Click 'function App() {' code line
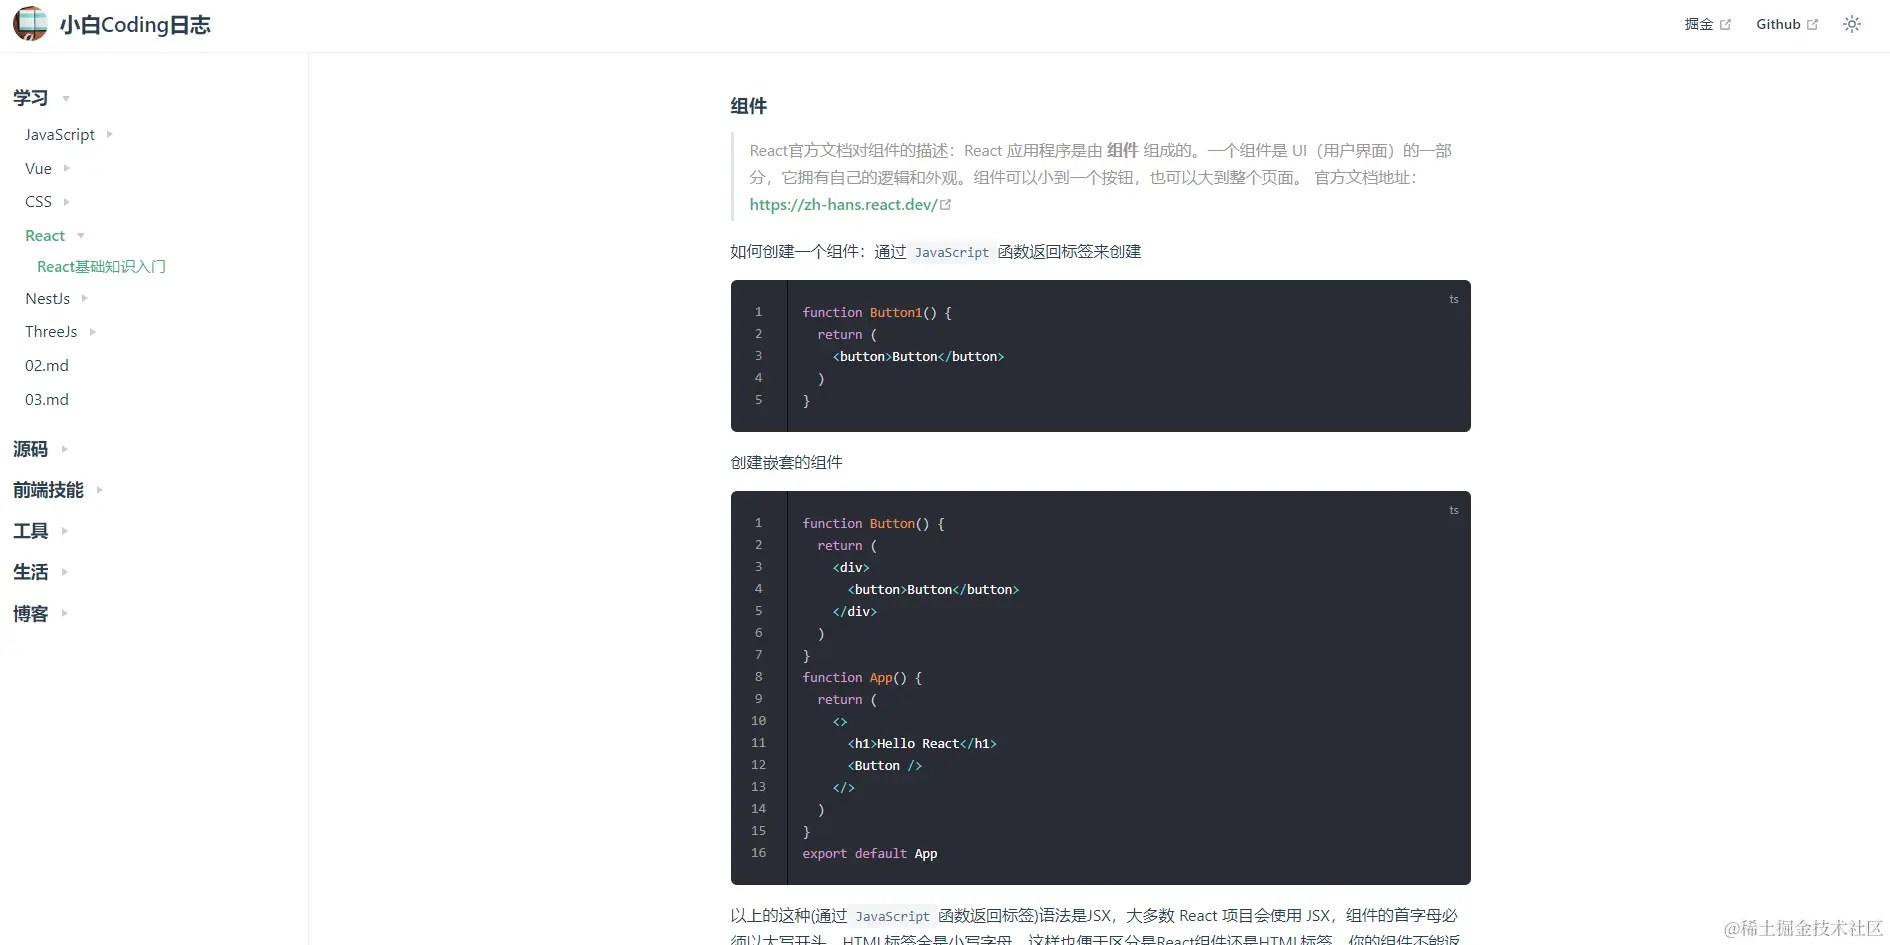Image resolution: width=1890 pixels, height=945 pixels. (862, 677)
